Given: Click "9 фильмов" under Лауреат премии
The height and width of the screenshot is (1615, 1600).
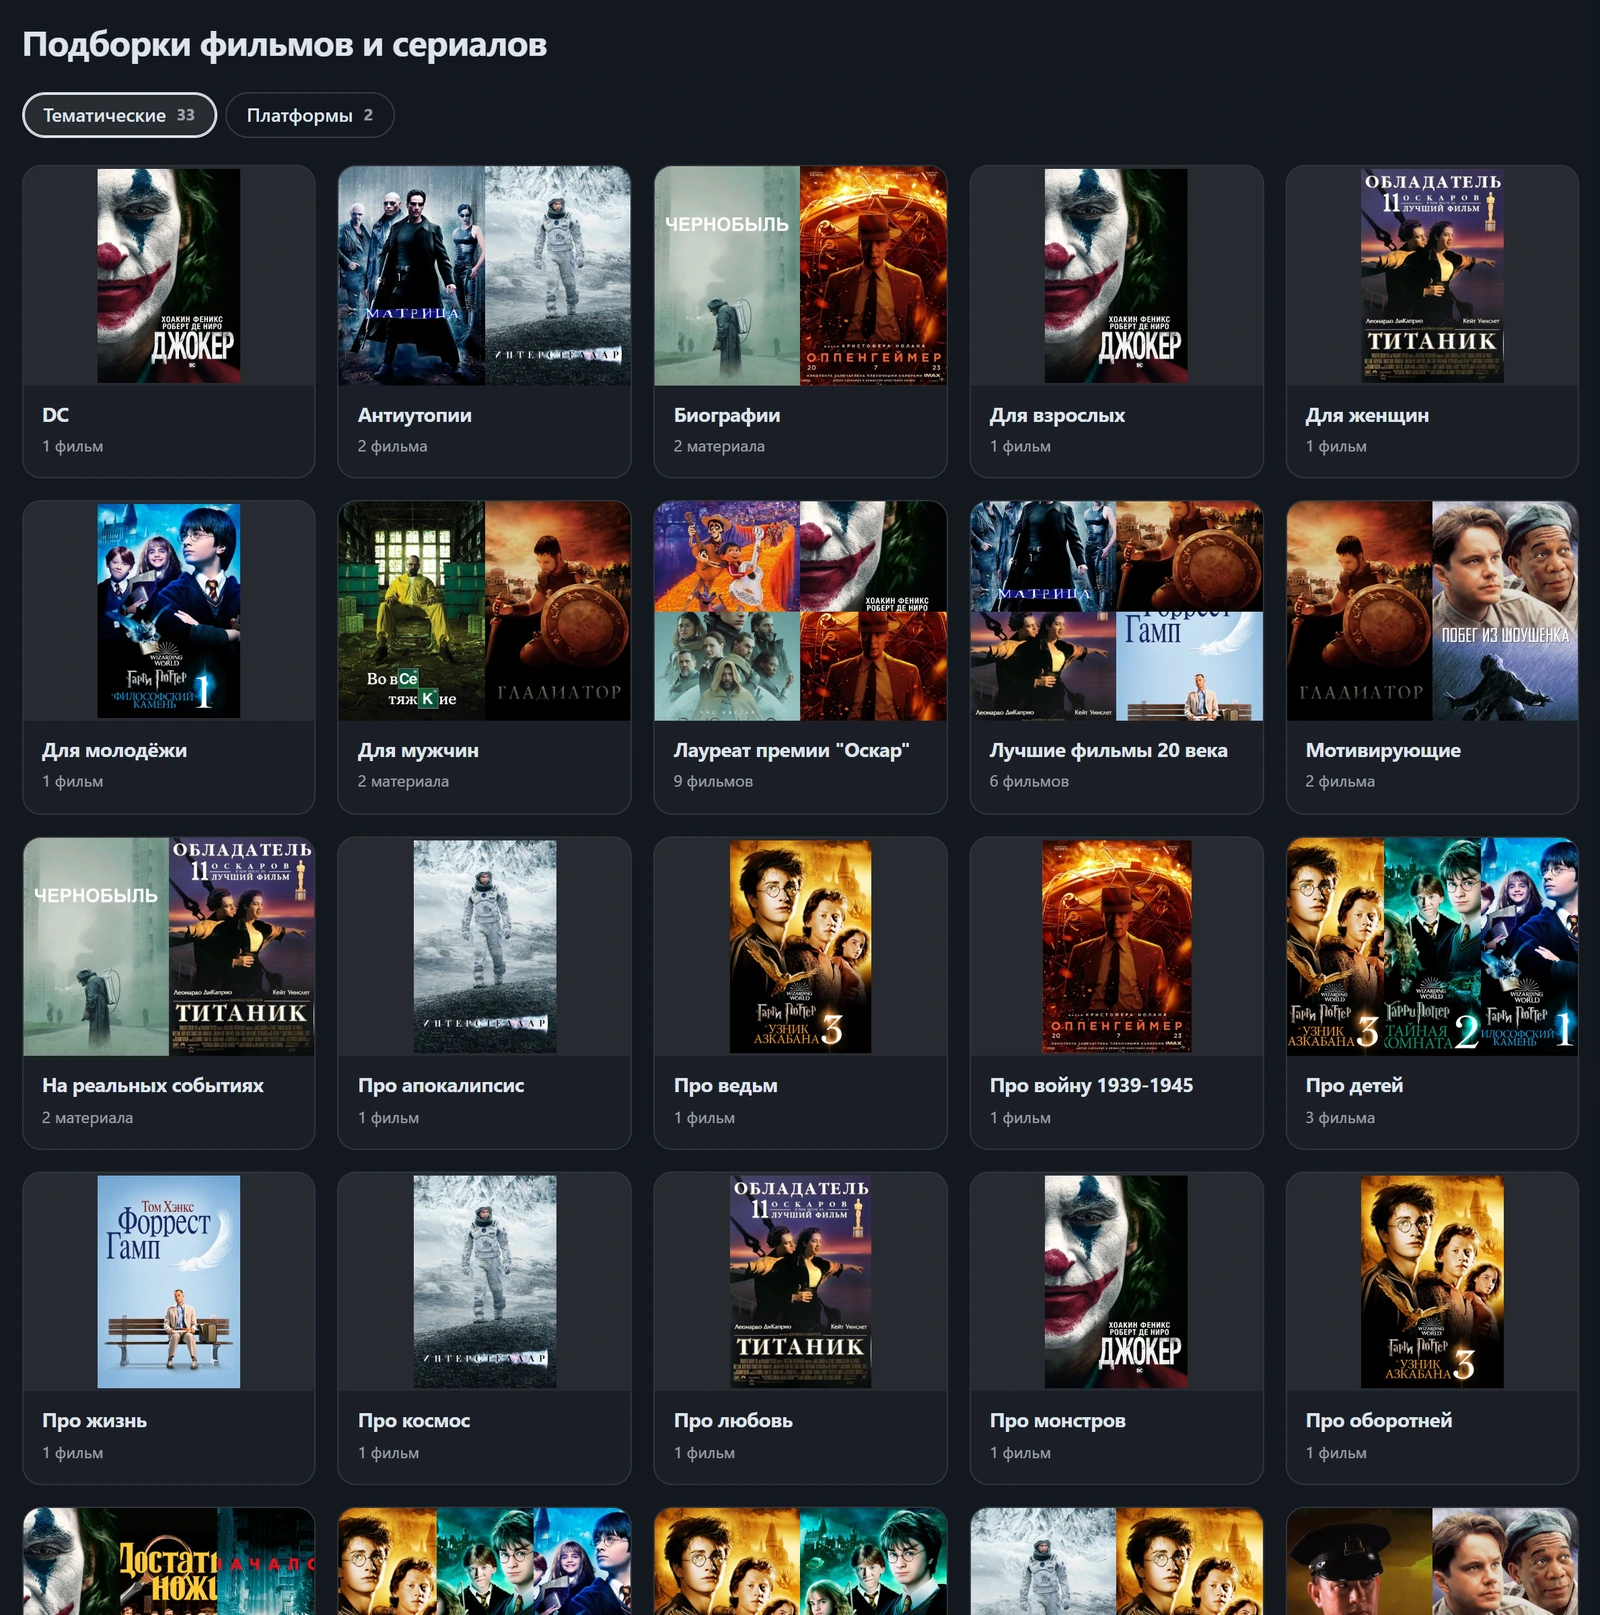Looking at the screenshot, I should tap(713, 781).
